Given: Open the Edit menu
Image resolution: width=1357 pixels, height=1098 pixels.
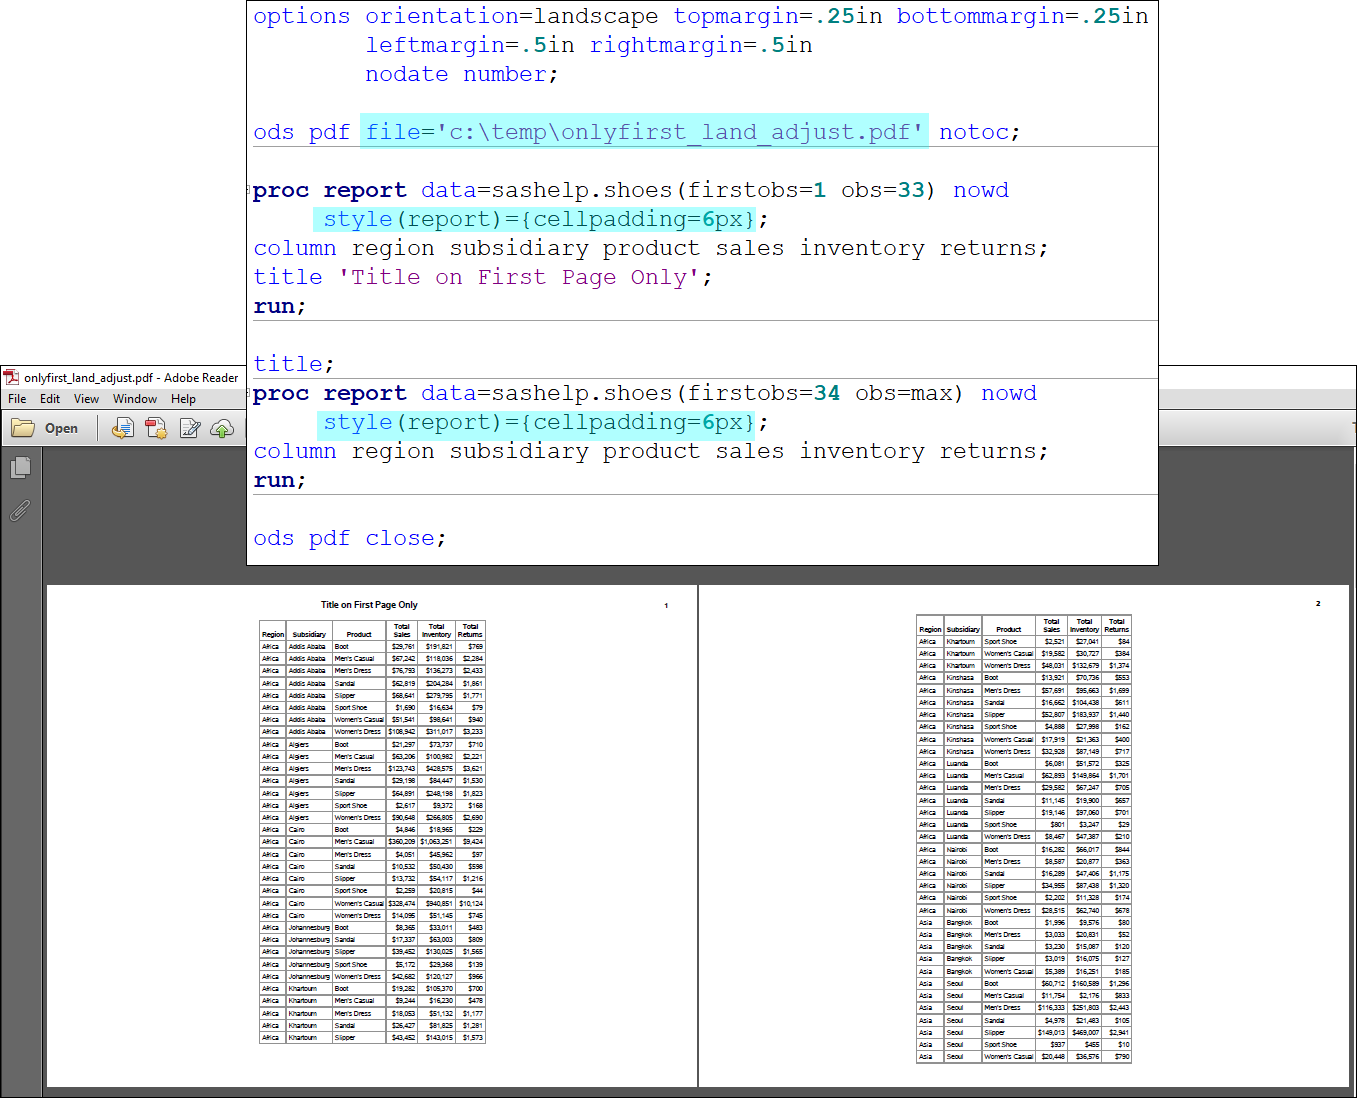Looking at the screenshot, I should click(49, 398).
